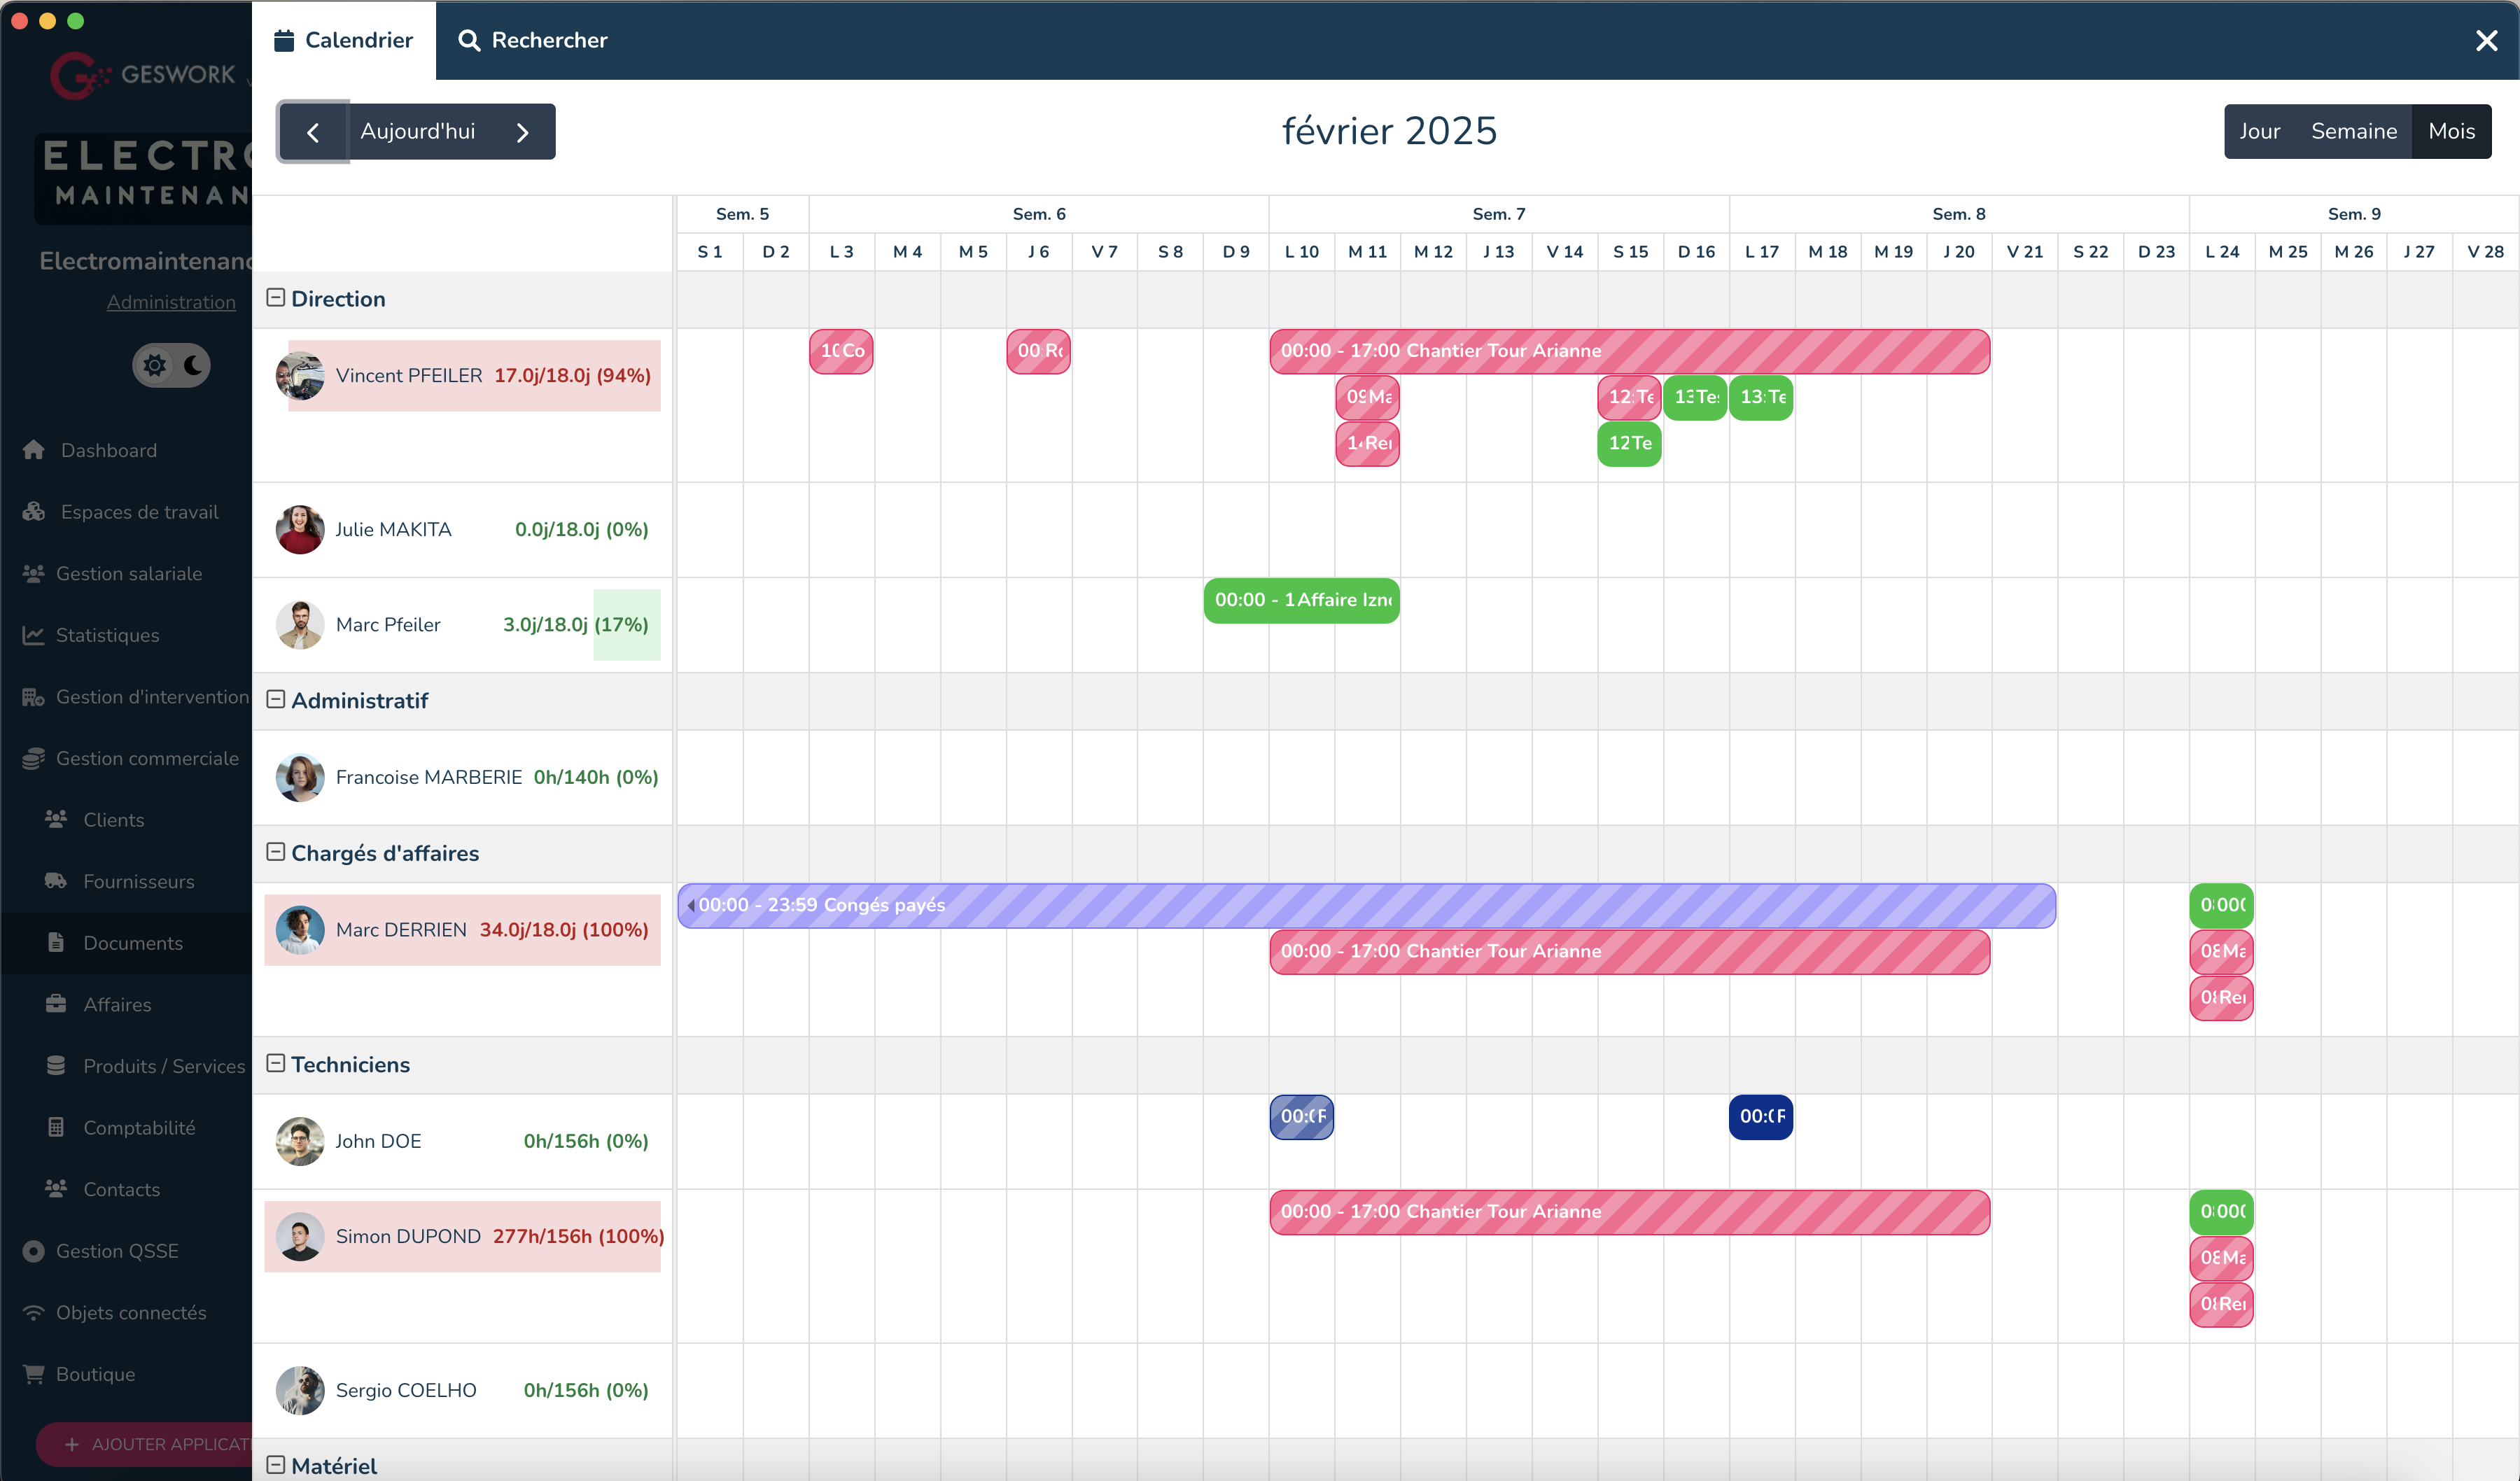Click the Aujourd'hui button
The width and height of the screenshot is (2520, 1481).
click(x=417, y=131)
